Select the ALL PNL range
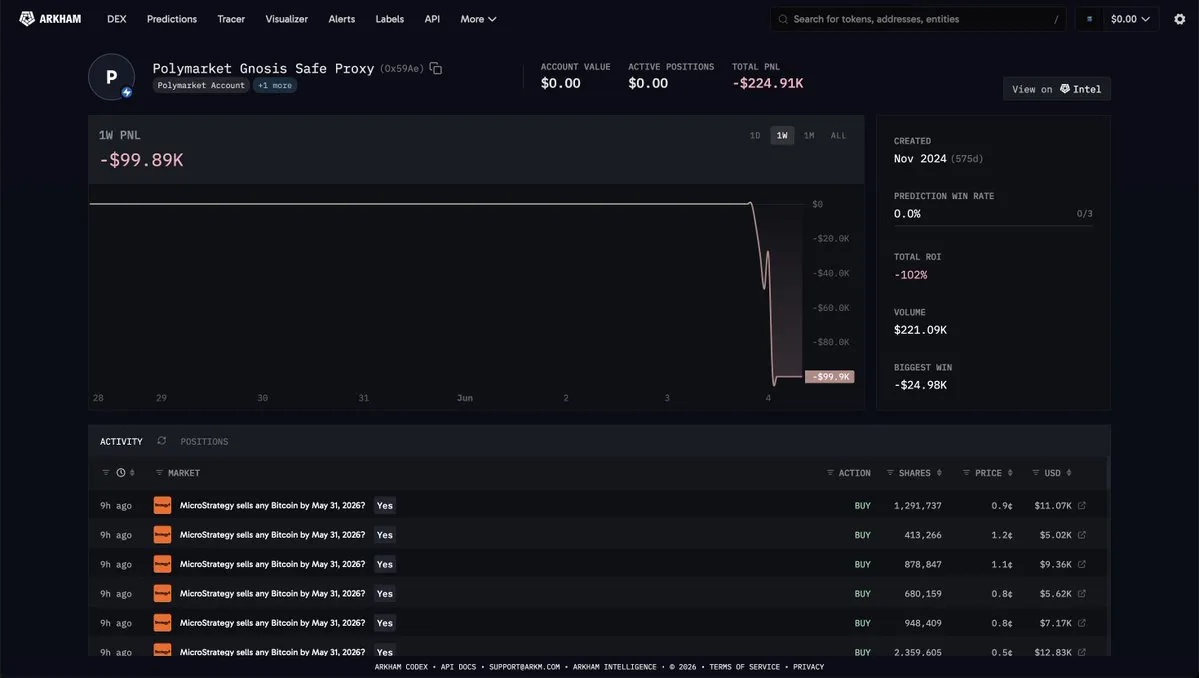 (838, 135)
